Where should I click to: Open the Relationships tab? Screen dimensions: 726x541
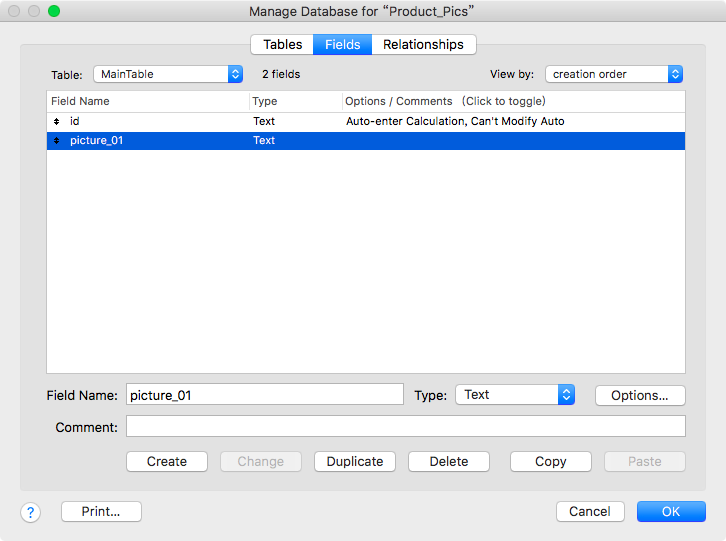pos(424,44)
